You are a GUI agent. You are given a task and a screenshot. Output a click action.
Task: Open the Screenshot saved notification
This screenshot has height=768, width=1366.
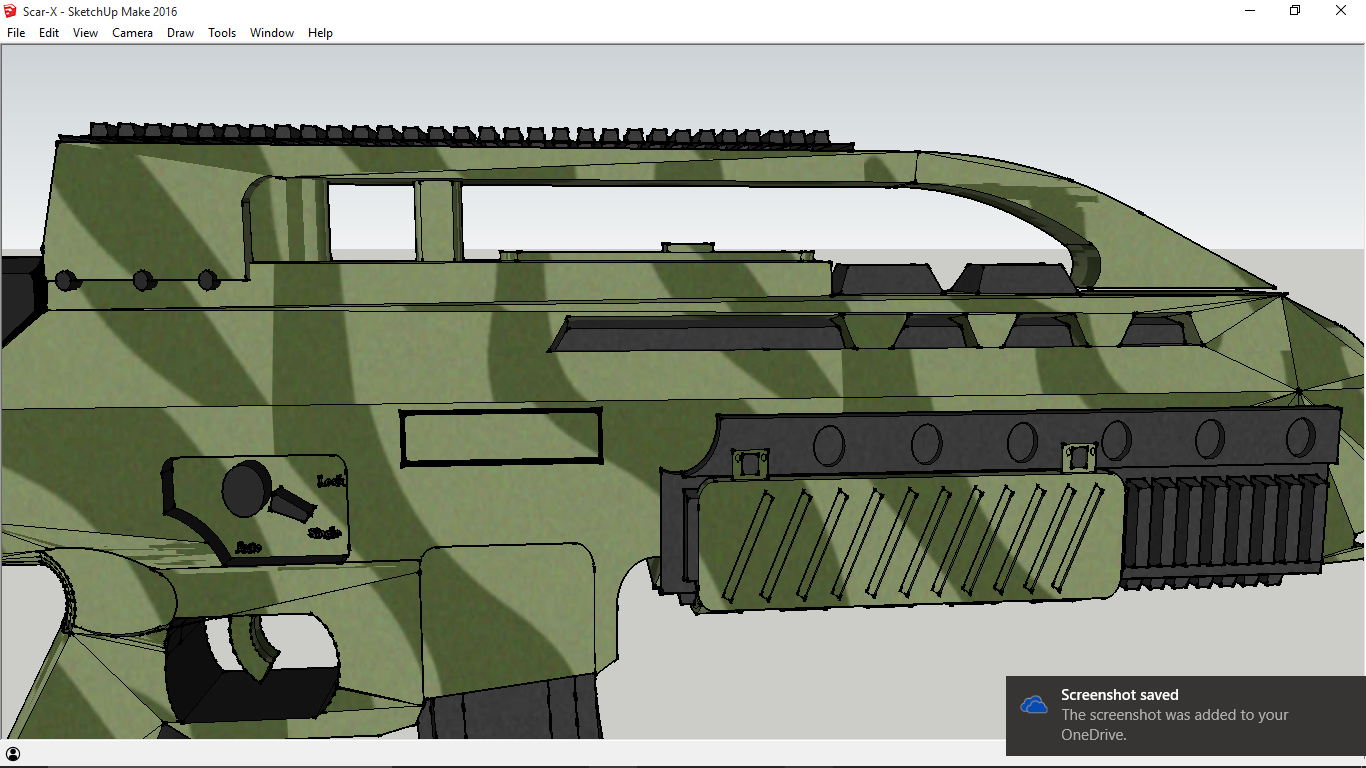1180,715
